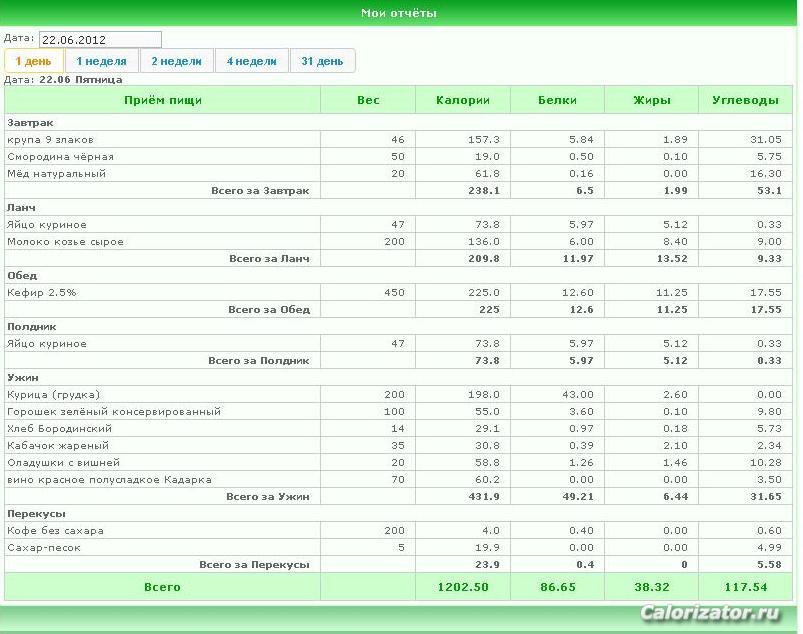Switch to the '31 день' tab
Viewport: 803px width, 634px height.
(x=322, y=61)
